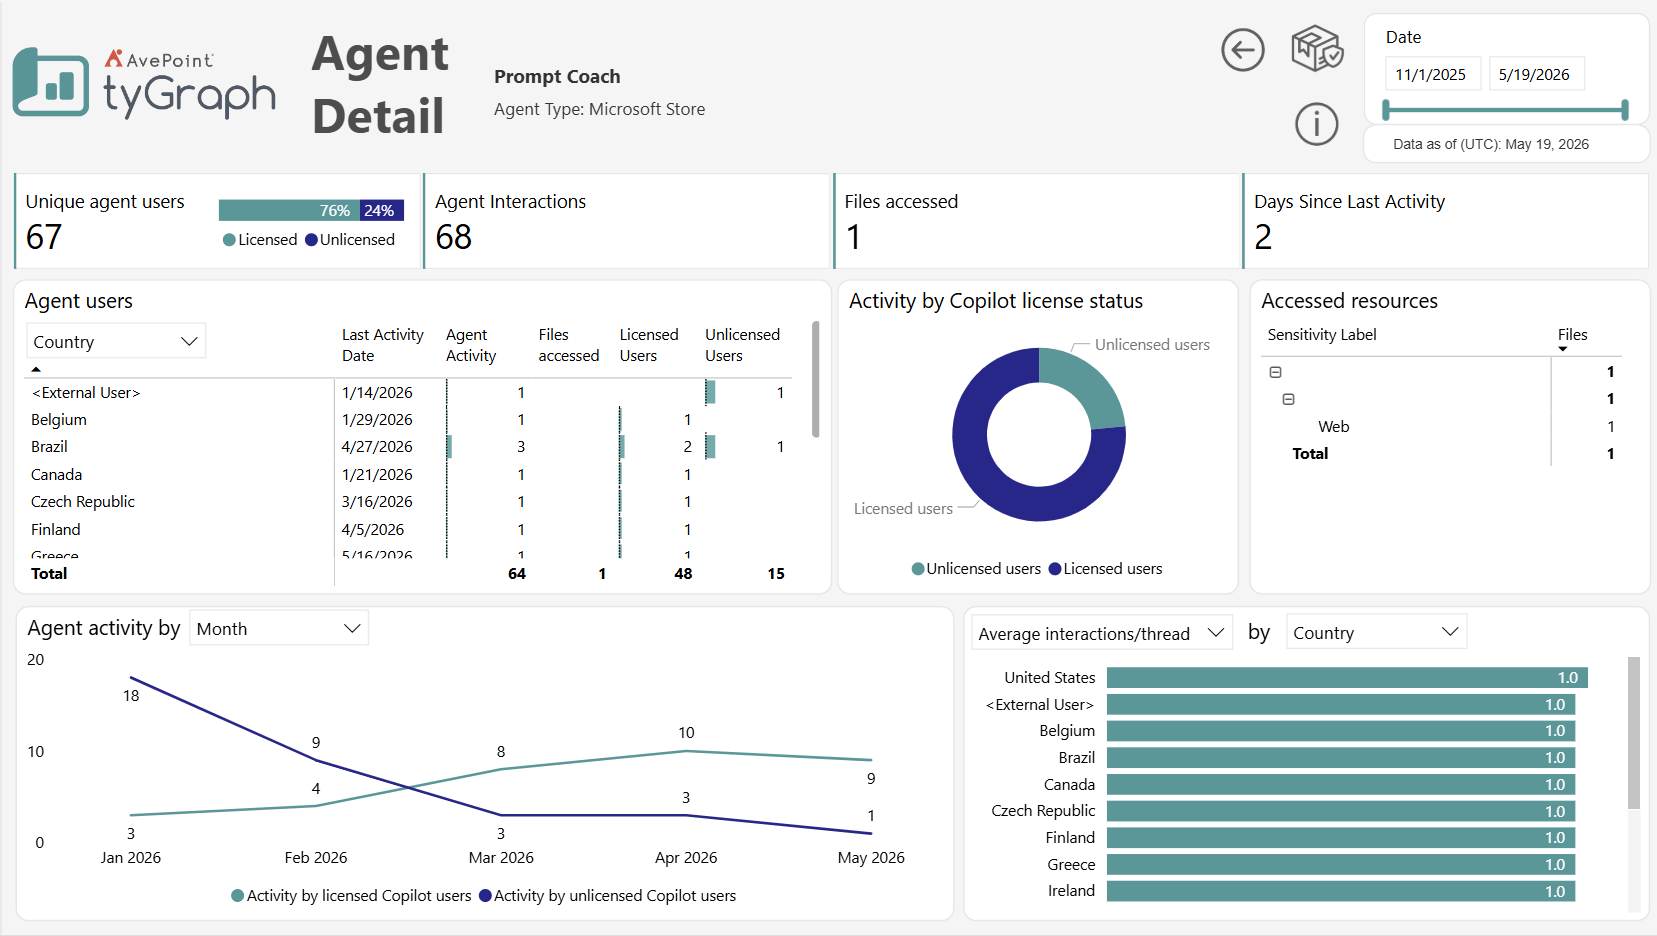This screenshot has height=936, width=1657.
Task: Click the Agent Interactions value 68
Action: 454,237
